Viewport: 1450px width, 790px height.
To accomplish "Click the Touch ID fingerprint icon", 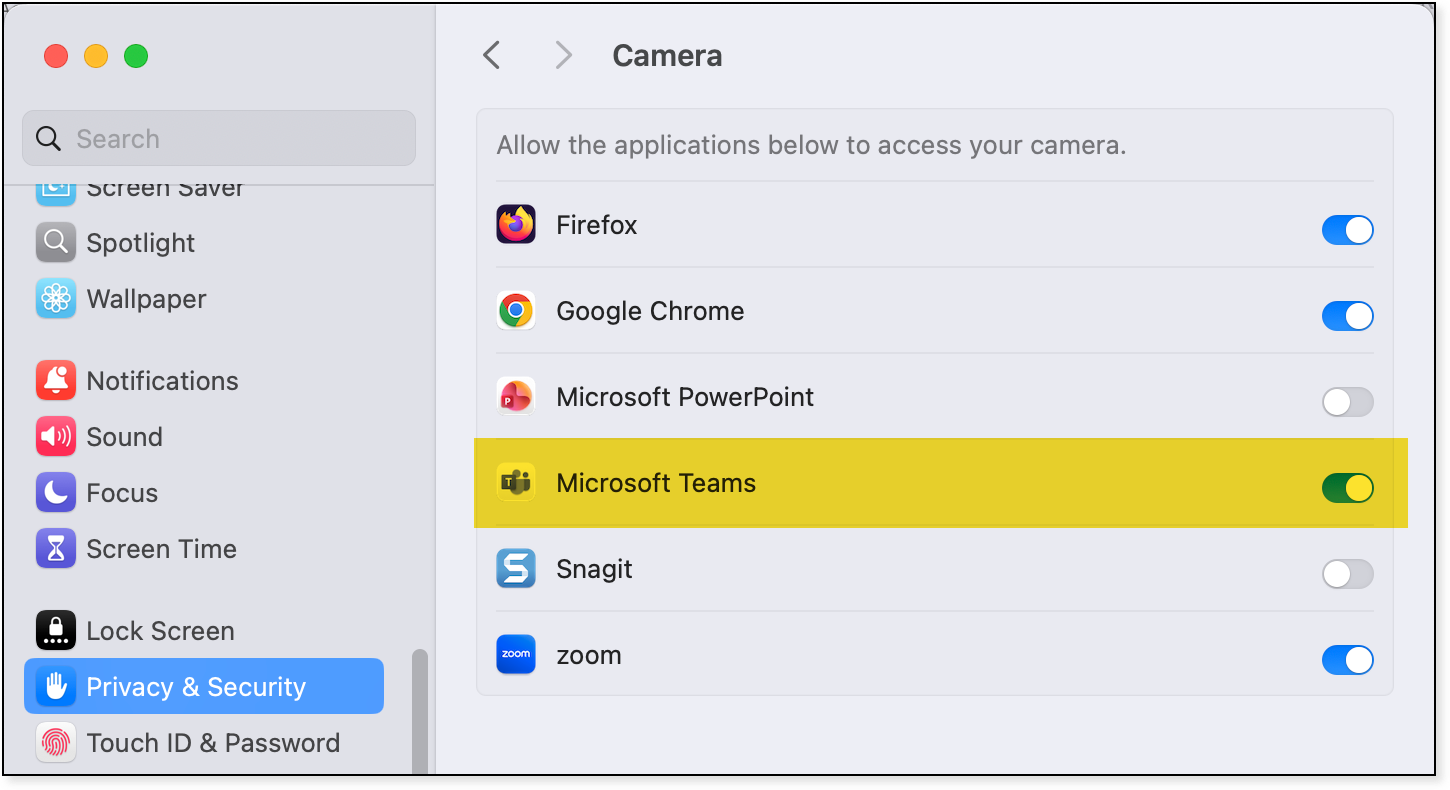I will [x=56, y=743].
